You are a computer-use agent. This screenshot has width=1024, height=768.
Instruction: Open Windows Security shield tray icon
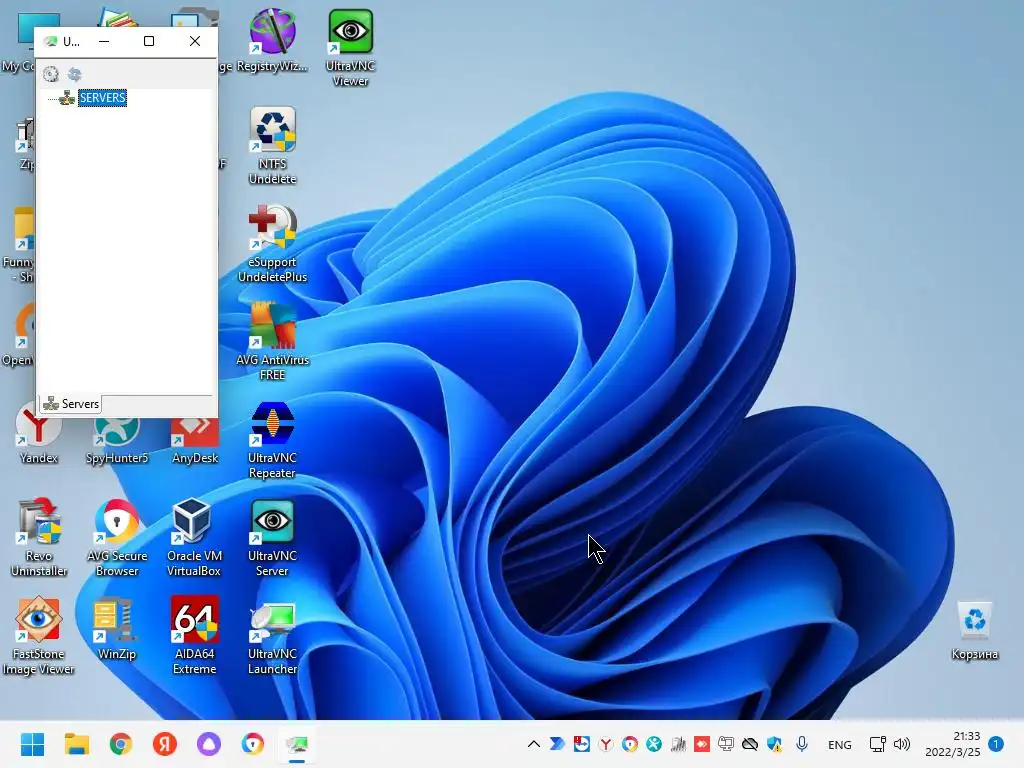[775, 744]
